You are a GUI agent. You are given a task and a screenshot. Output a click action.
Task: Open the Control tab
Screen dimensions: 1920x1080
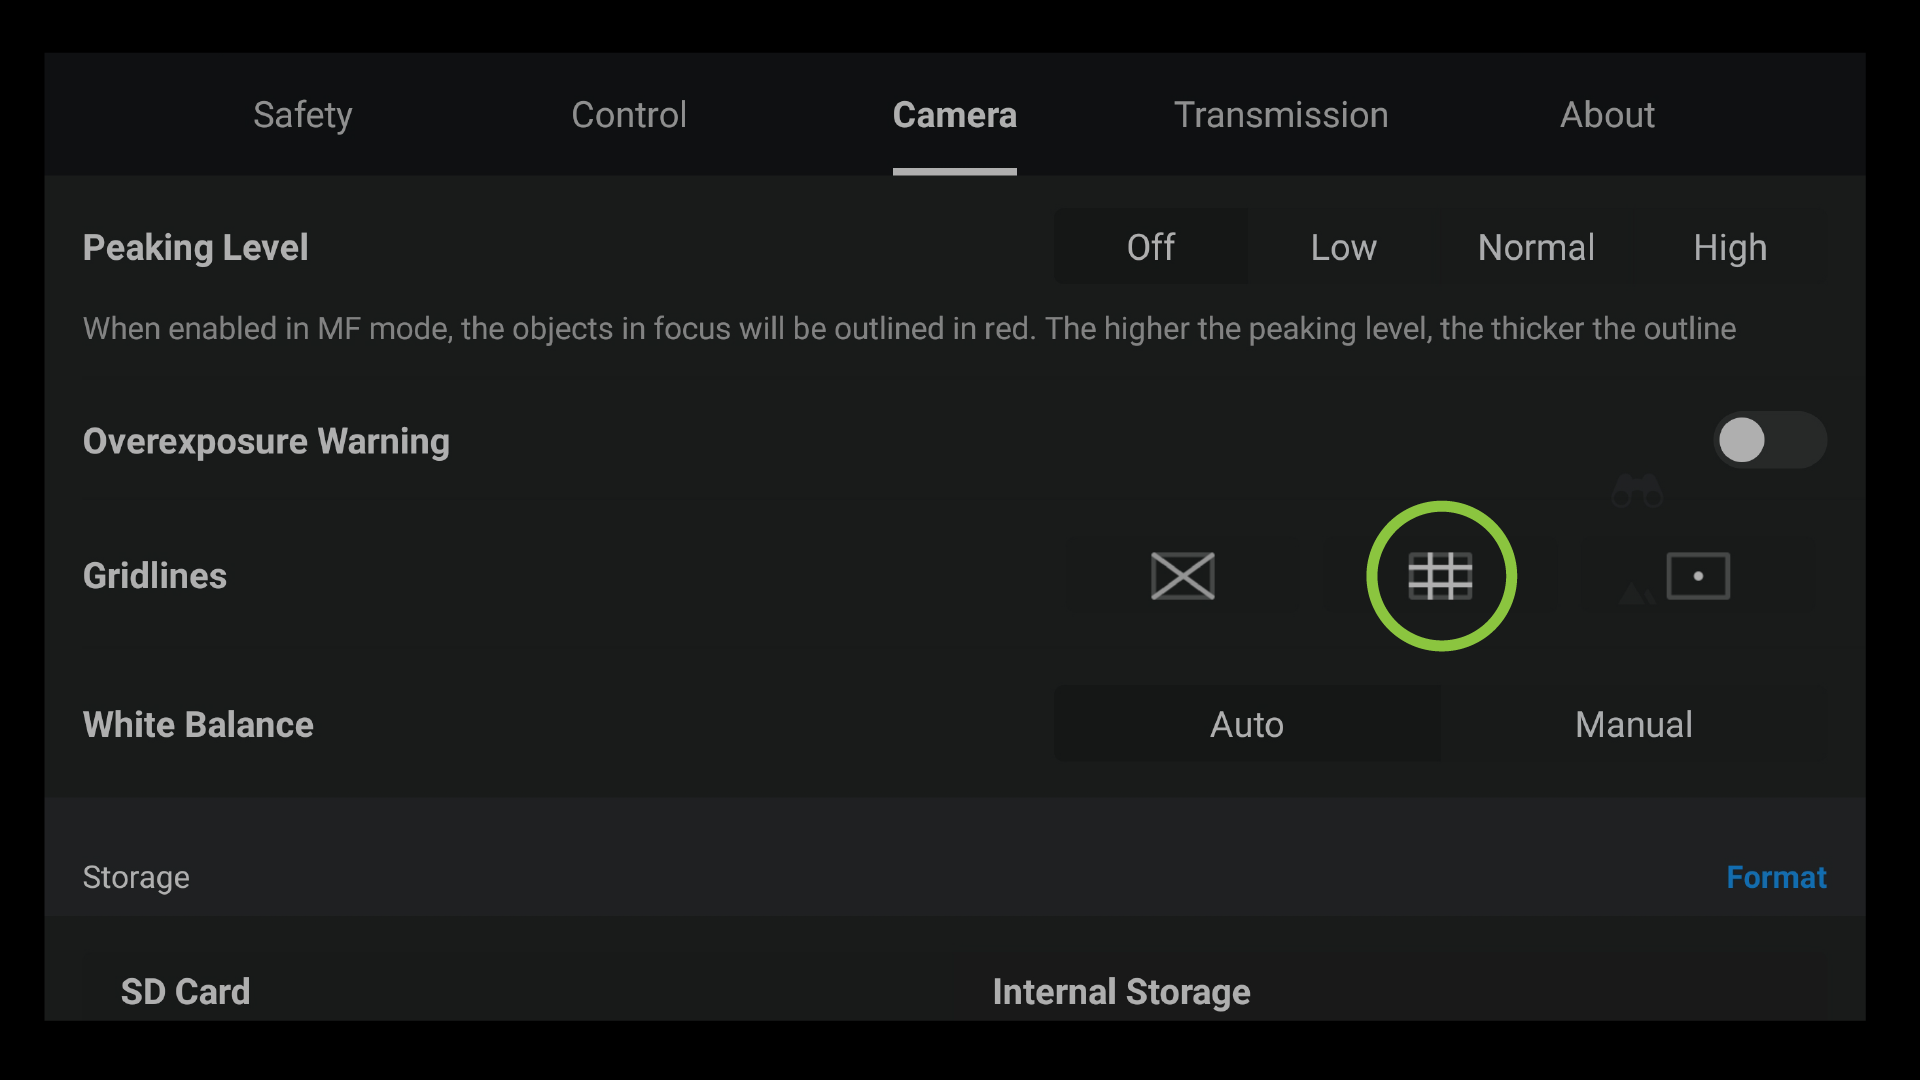(x=629, y=115)
